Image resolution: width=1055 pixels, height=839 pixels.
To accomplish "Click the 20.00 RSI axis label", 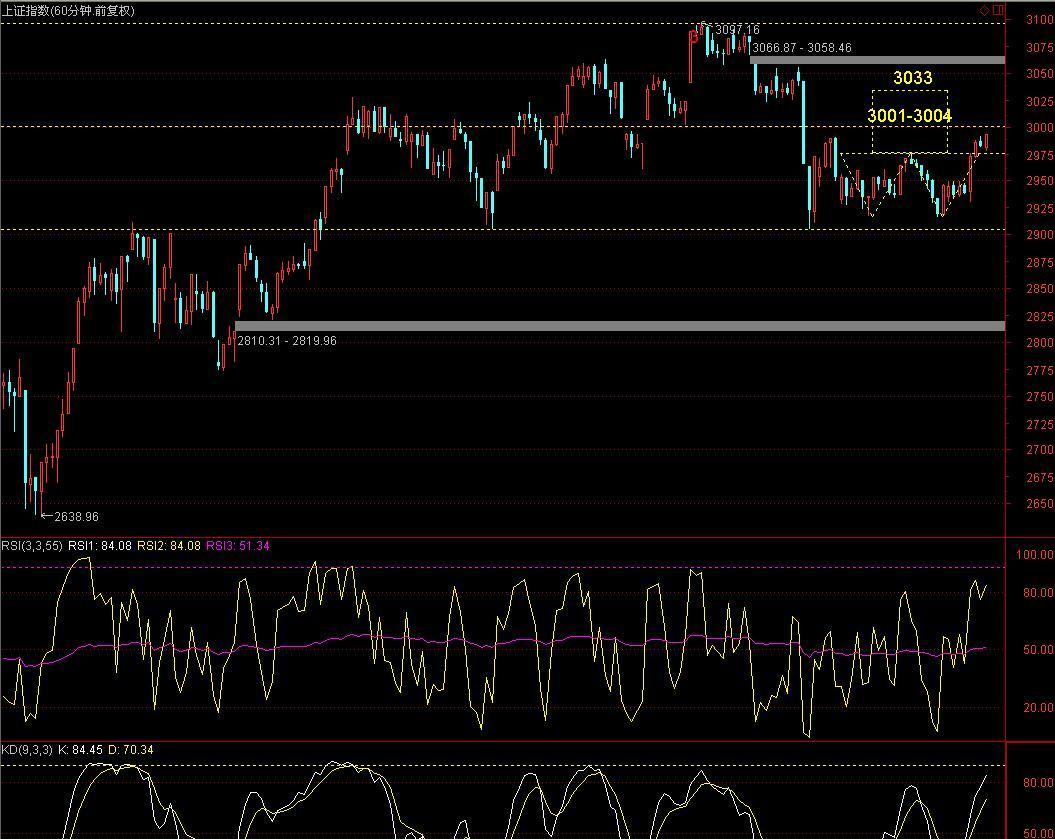I will point(1038,707).
